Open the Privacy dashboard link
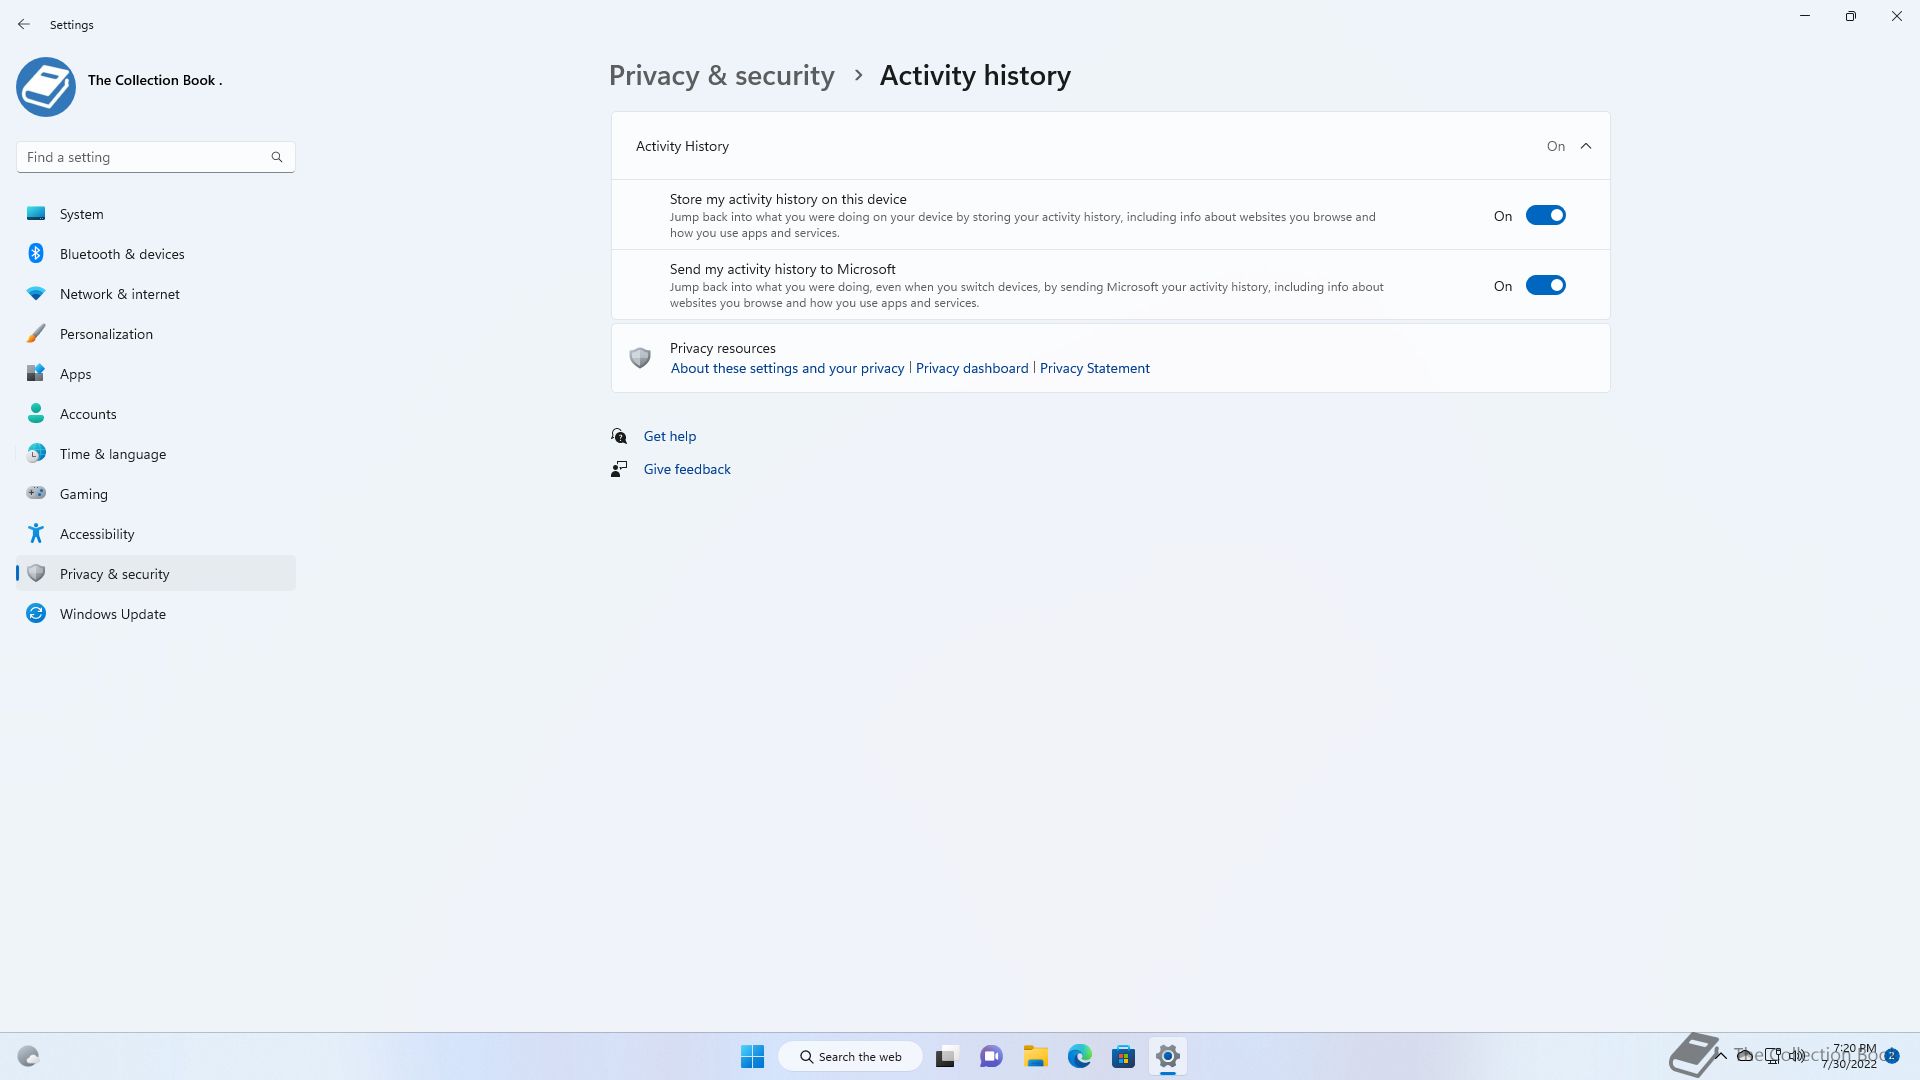This screenshot has height=1080, width=1920. coord(972,368)
